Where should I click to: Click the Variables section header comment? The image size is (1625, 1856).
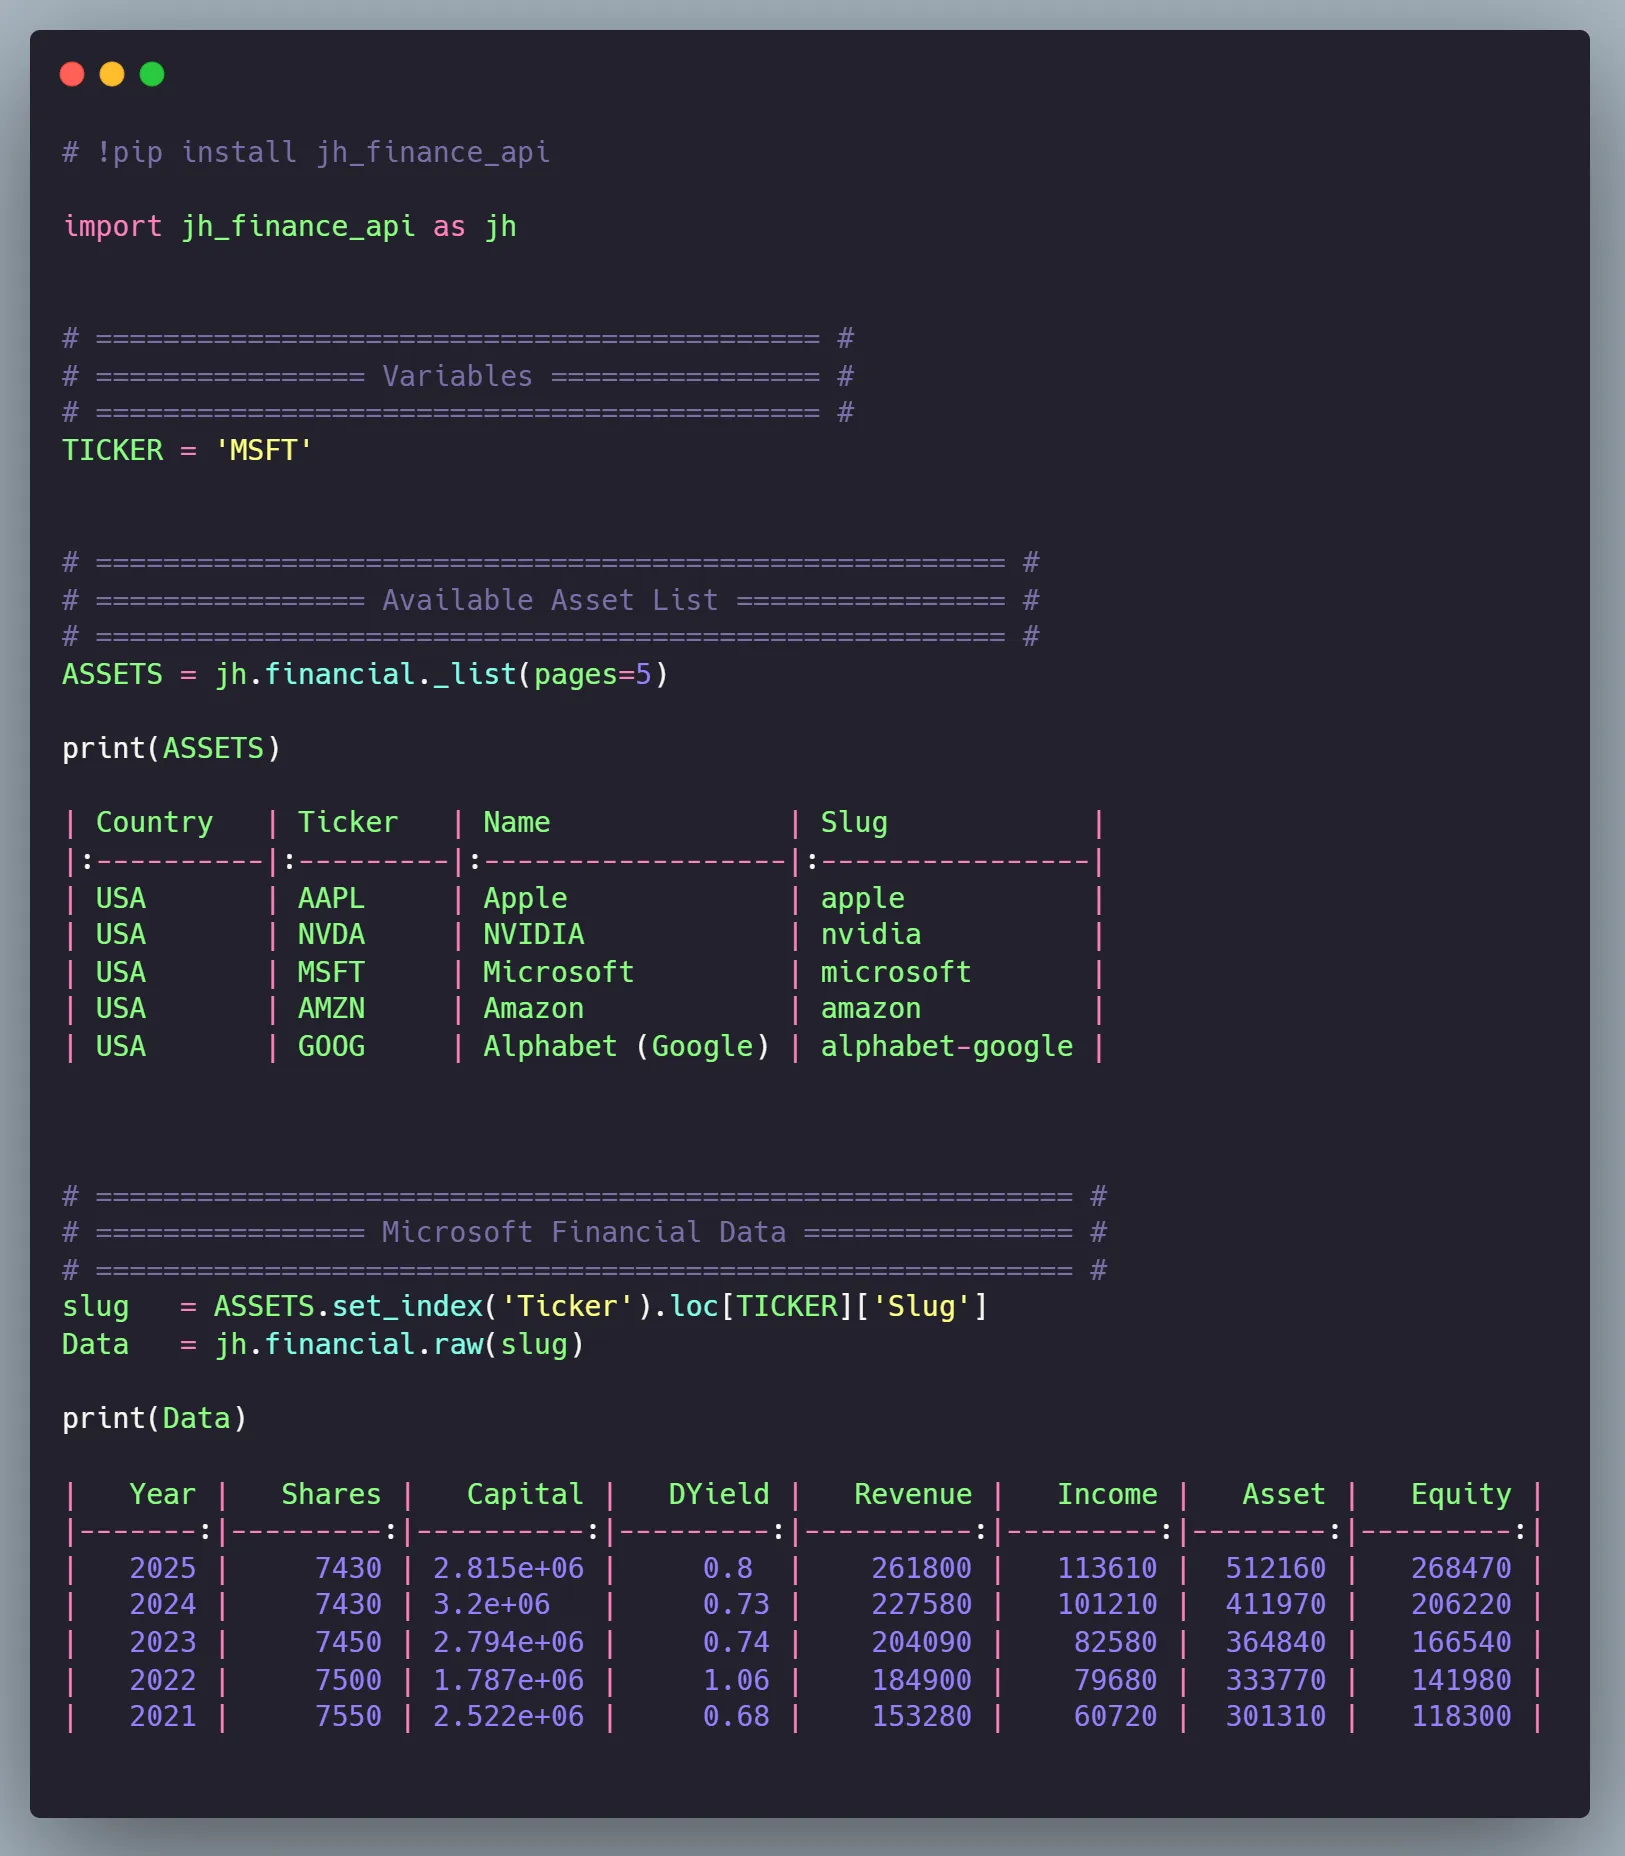pos(457,377)
